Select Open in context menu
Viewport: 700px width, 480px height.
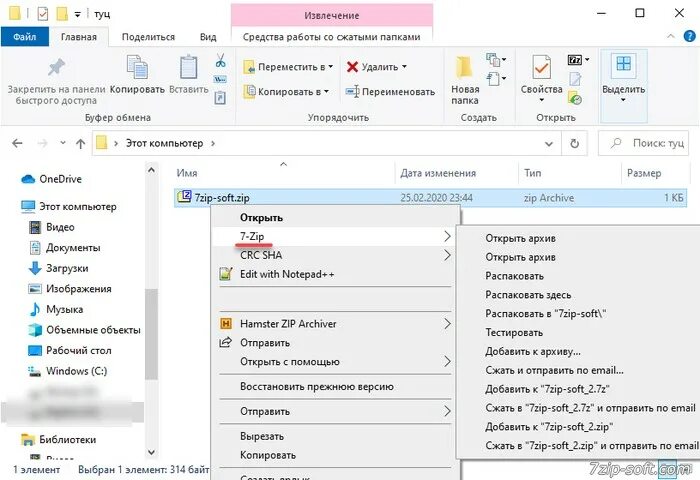261,217
